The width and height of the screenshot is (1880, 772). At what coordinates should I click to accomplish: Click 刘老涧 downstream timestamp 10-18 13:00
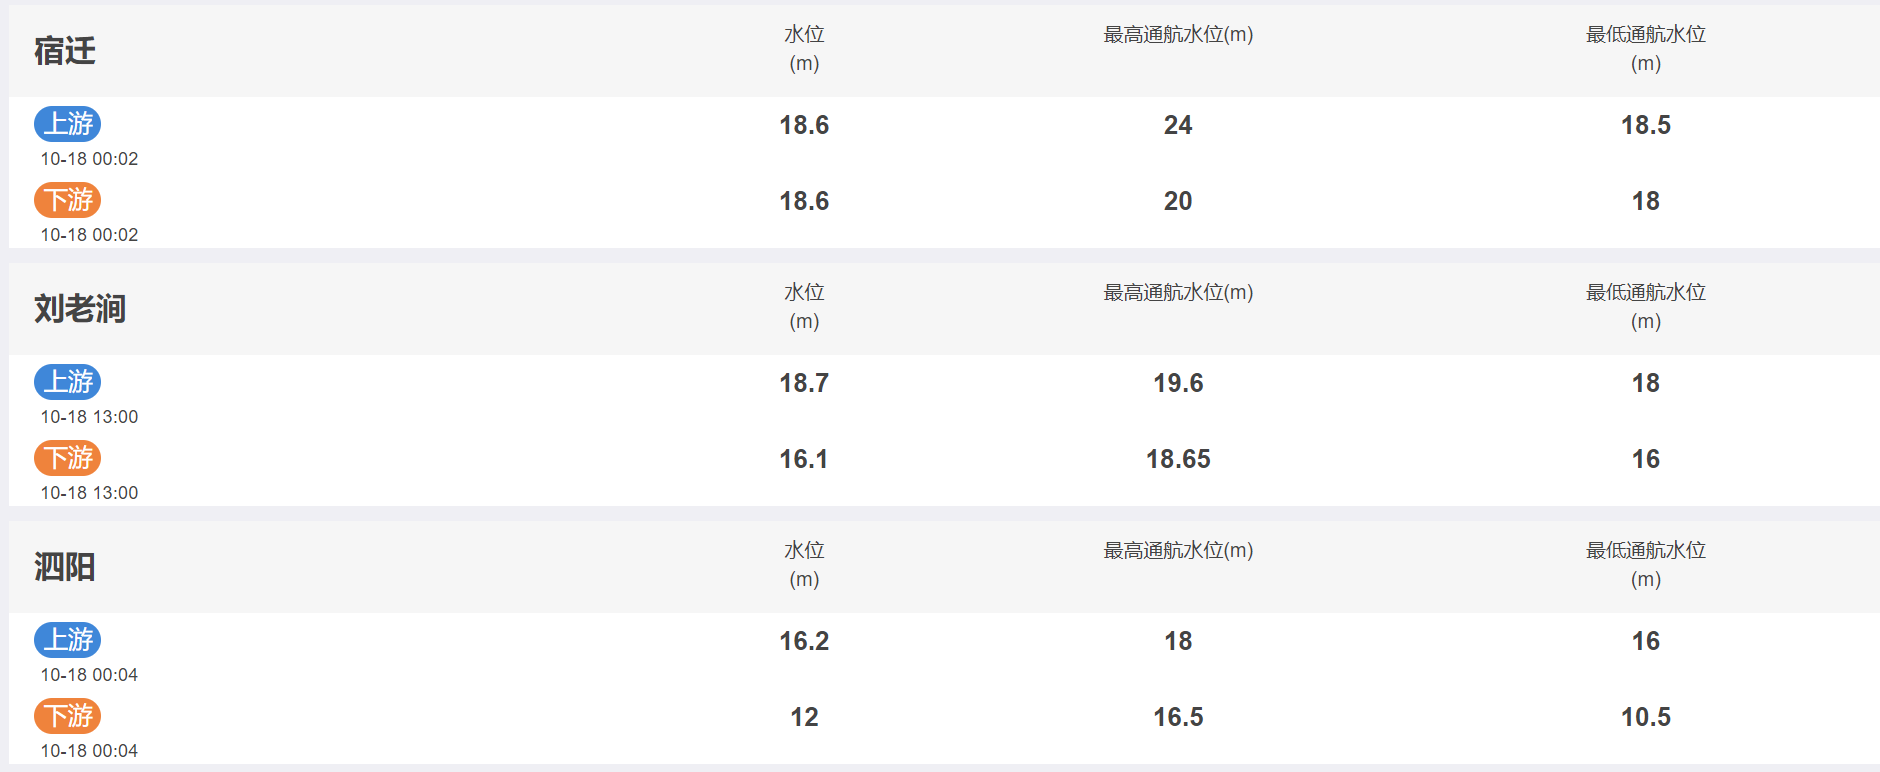click(89, 493)
